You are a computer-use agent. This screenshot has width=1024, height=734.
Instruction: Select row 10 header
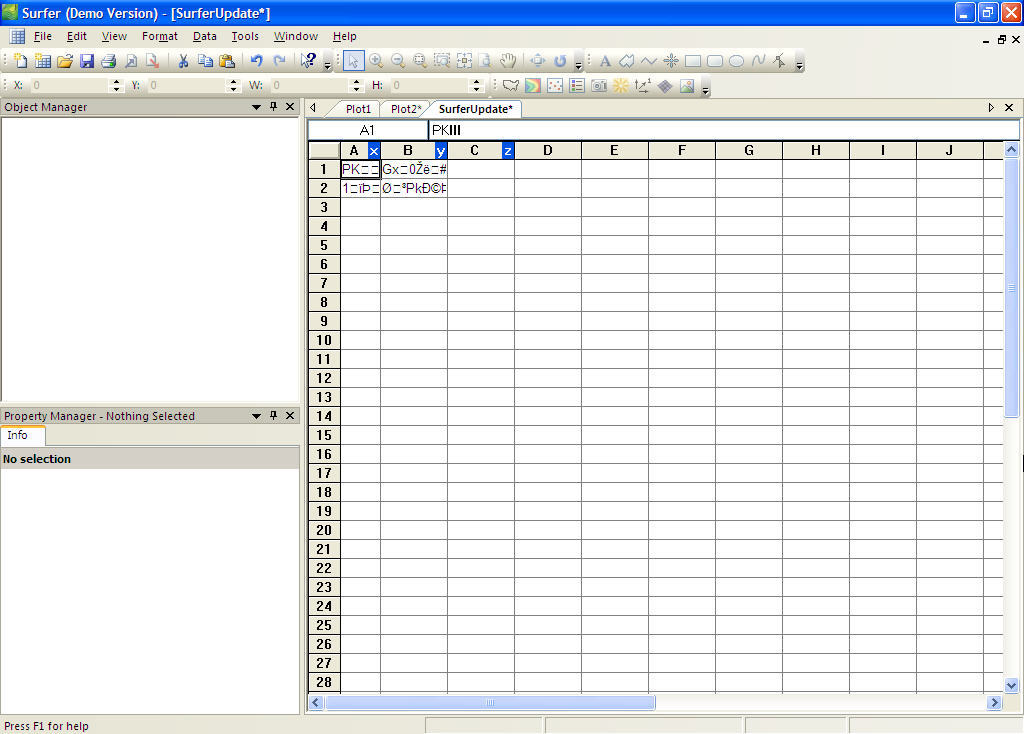tap(323, 340)
